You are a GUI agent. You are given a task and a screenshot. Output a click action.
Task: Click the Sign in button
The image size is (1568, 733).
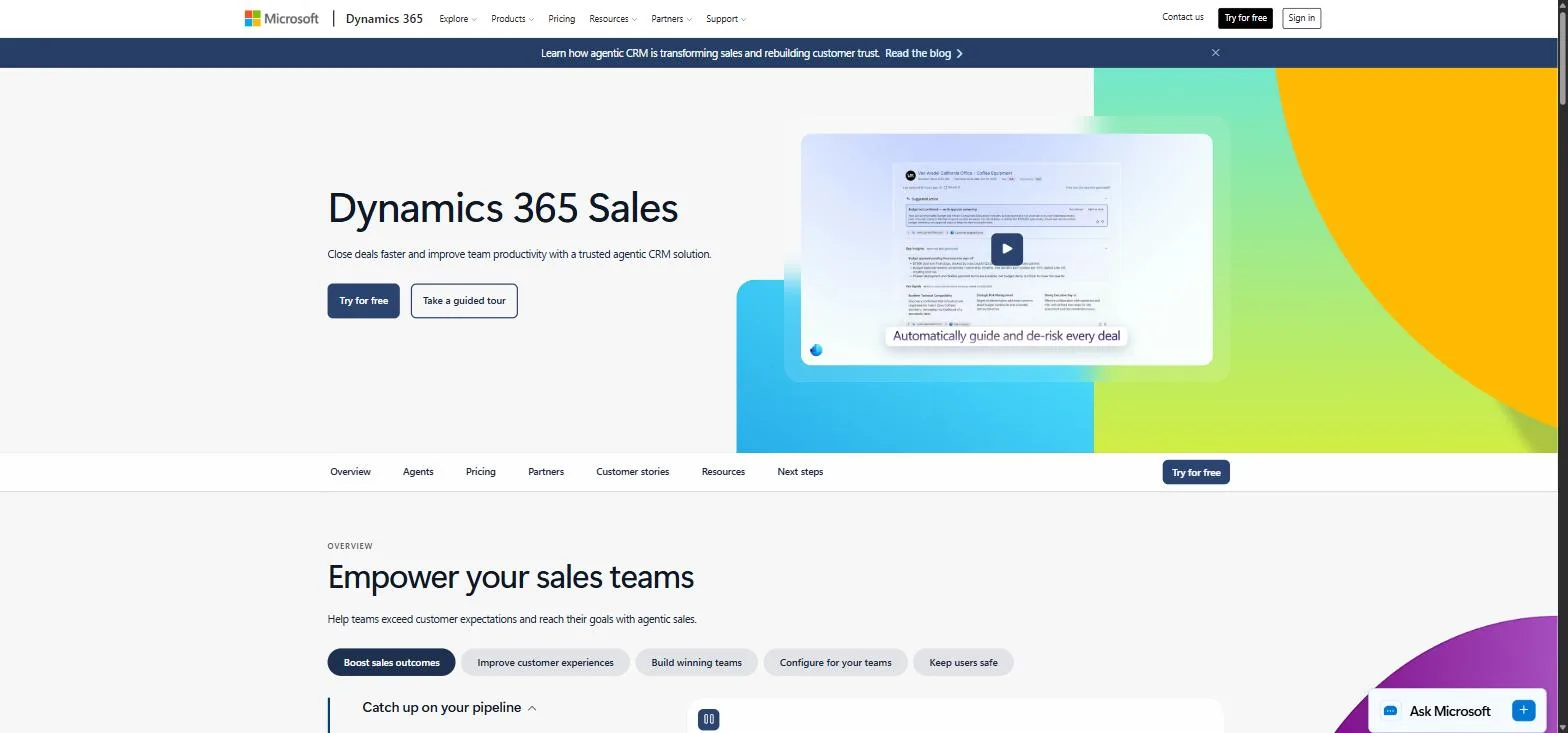[1301, 18]
